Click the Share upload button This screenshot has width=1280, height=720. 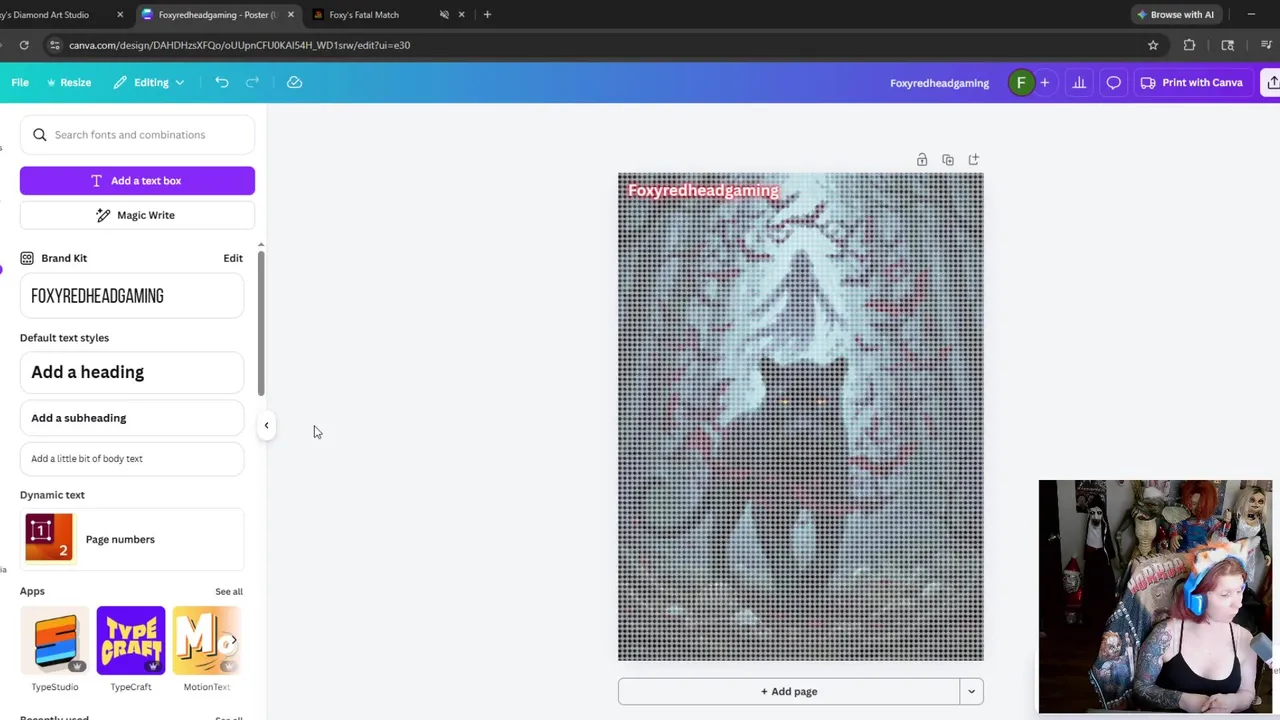pyautogui.click(x=1272, y=83)
